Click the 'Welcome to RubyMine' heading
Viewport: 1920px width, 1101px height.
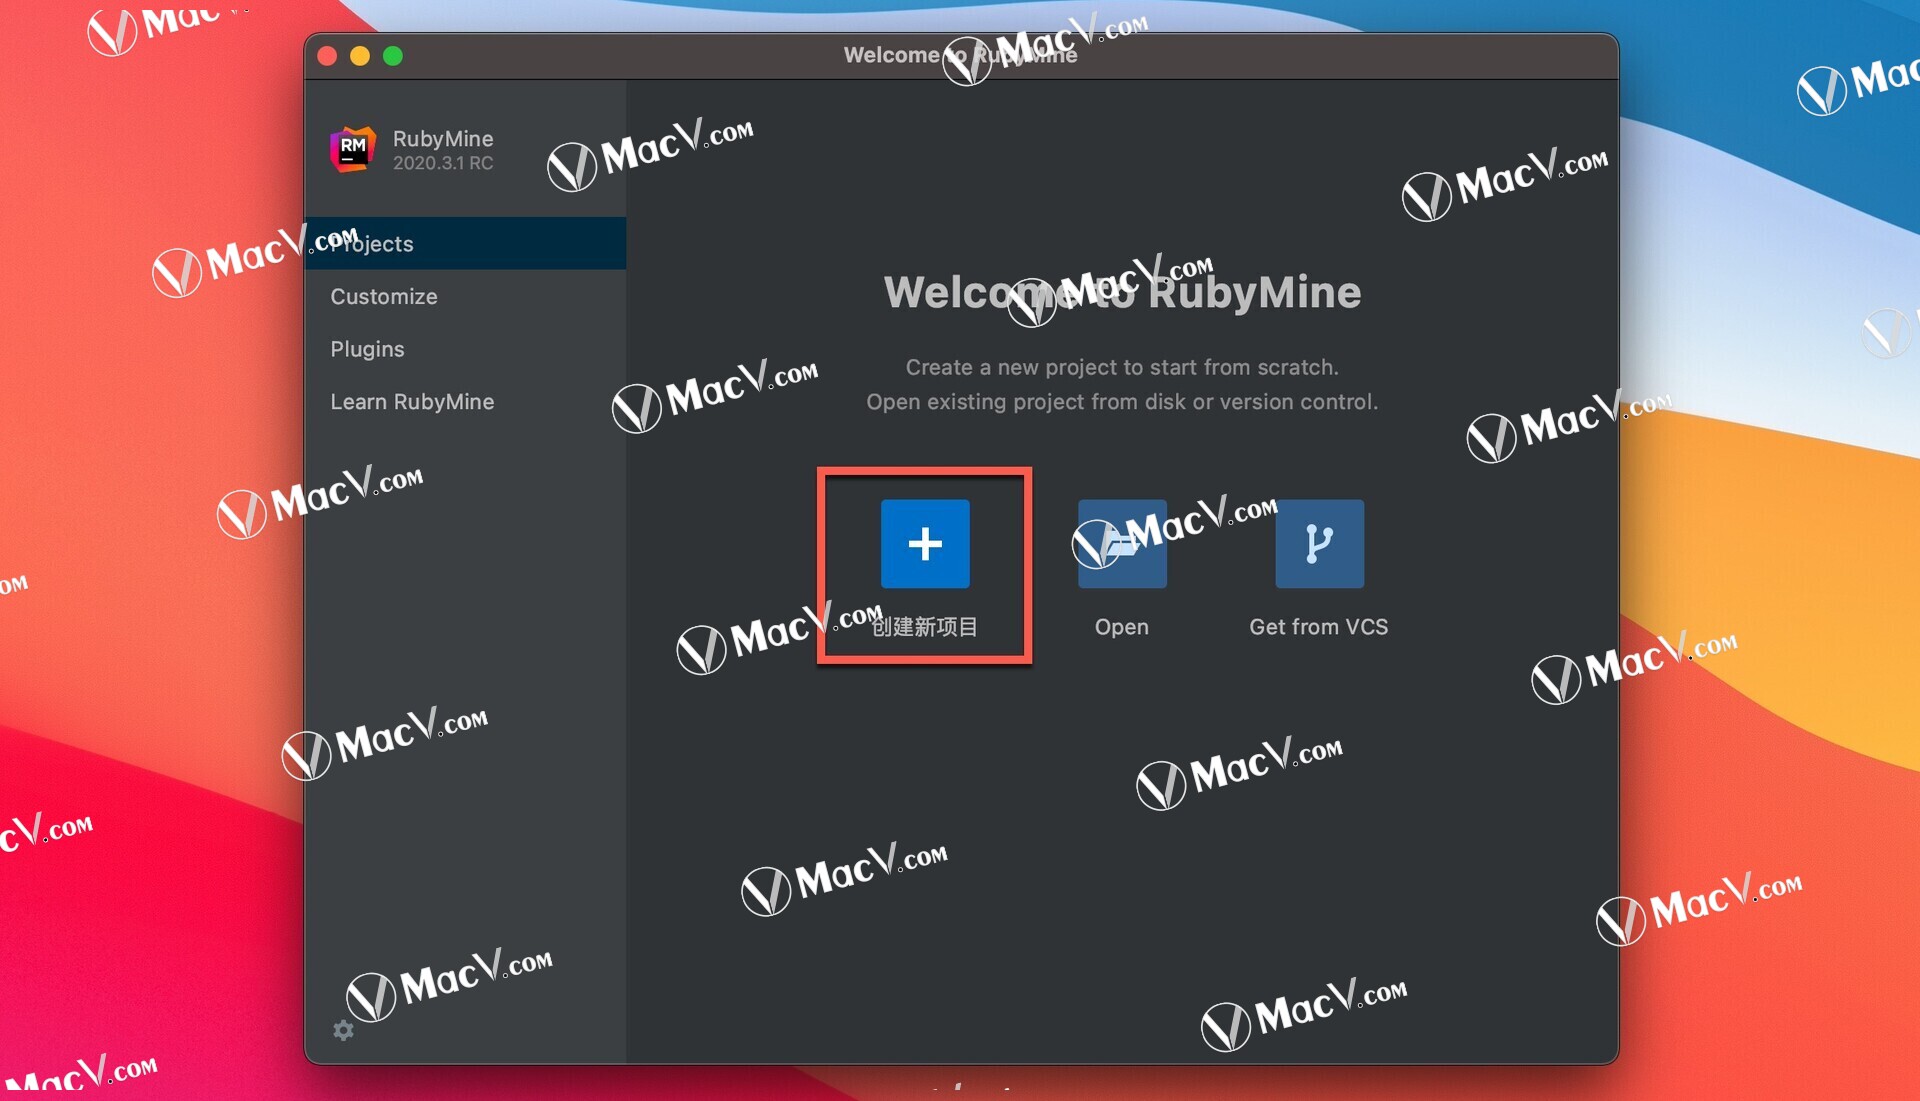(x=1122, y=292)
